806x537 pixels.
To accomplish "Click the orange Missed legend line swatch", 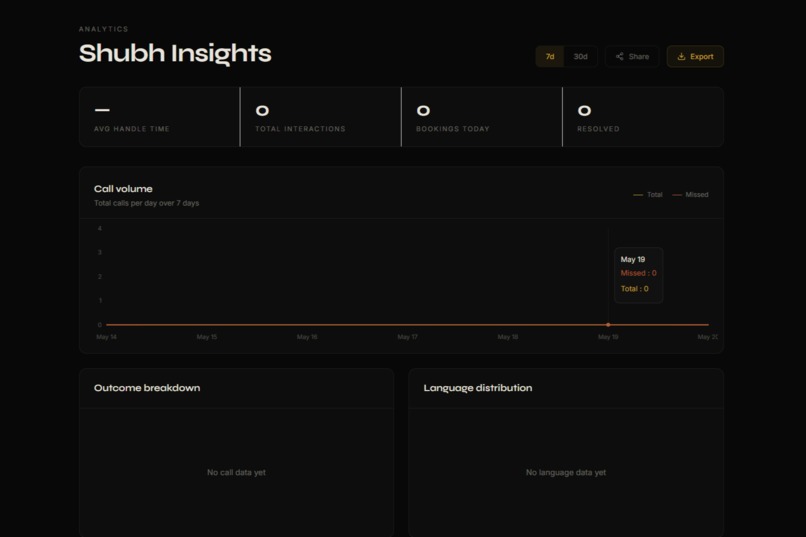I will (x=677, y=195).
